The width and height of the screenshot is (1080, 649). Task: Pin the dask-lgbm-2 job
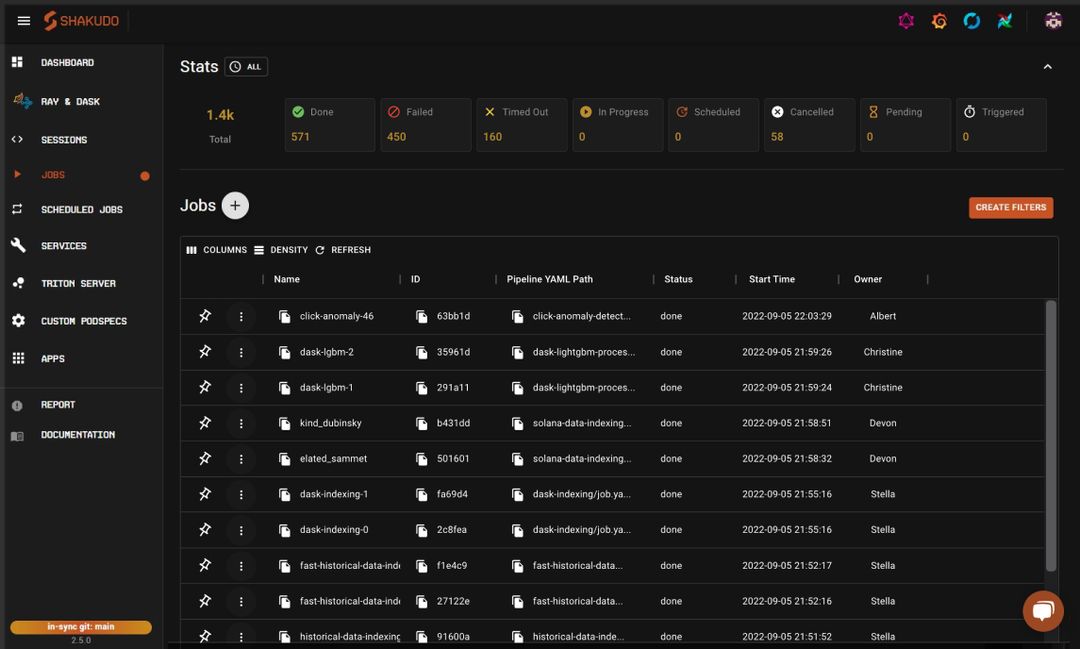pyautogui.click(x=205, y=351)
